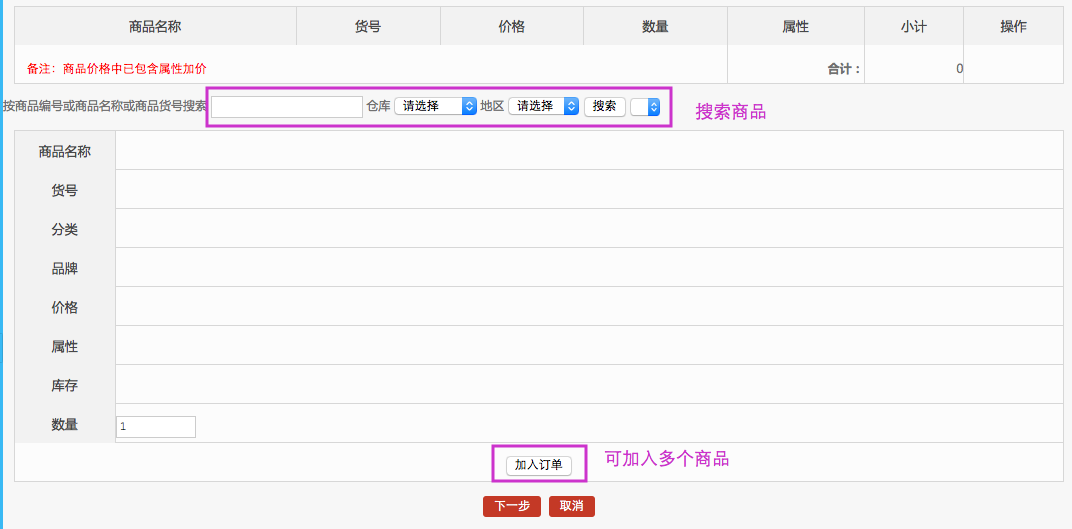Click the 加入订单 add to order button
Image resolution: width=1072 pixels, height=529 pixels.
(x=539, y=465)
